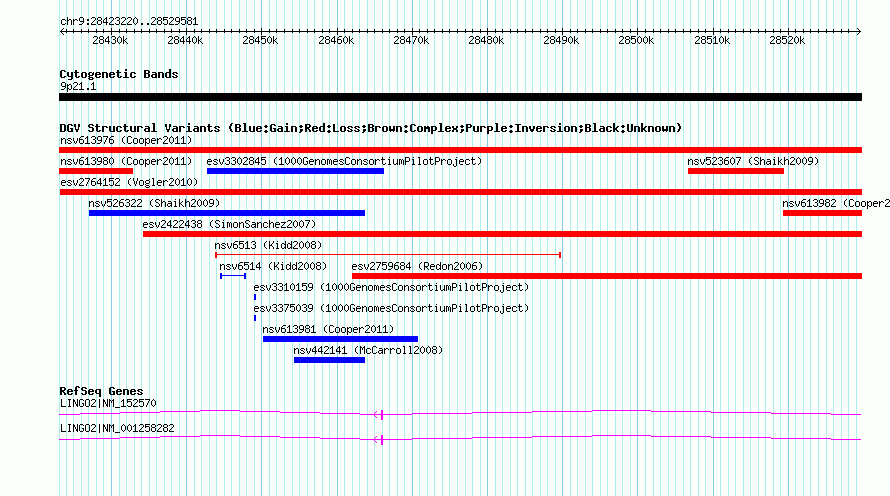Click the esv2759684 (Redon2006) red bar
This screenshot has height=496, width=890.
coord(607,276)
